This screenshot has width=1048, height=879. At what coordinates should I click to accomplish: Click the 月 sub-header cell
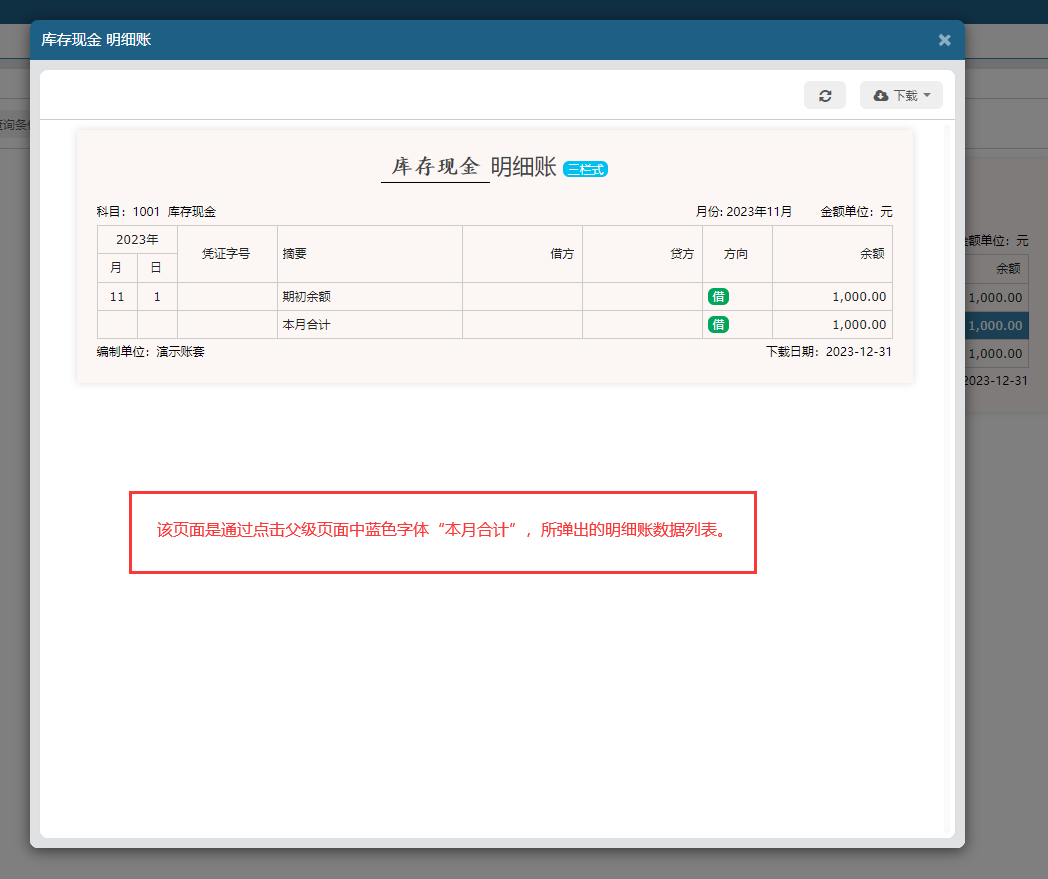click(117, 268)
